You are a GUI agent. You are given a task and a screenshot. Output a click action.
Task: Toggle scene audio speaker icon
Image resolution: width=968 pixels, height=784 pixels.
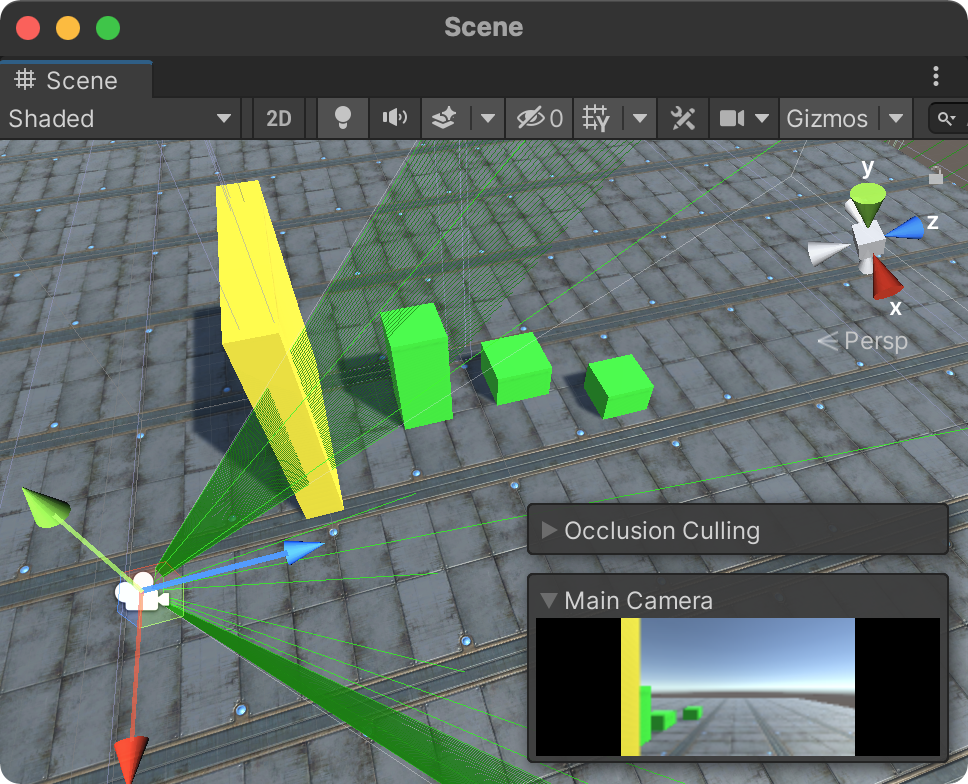point(394,119)
